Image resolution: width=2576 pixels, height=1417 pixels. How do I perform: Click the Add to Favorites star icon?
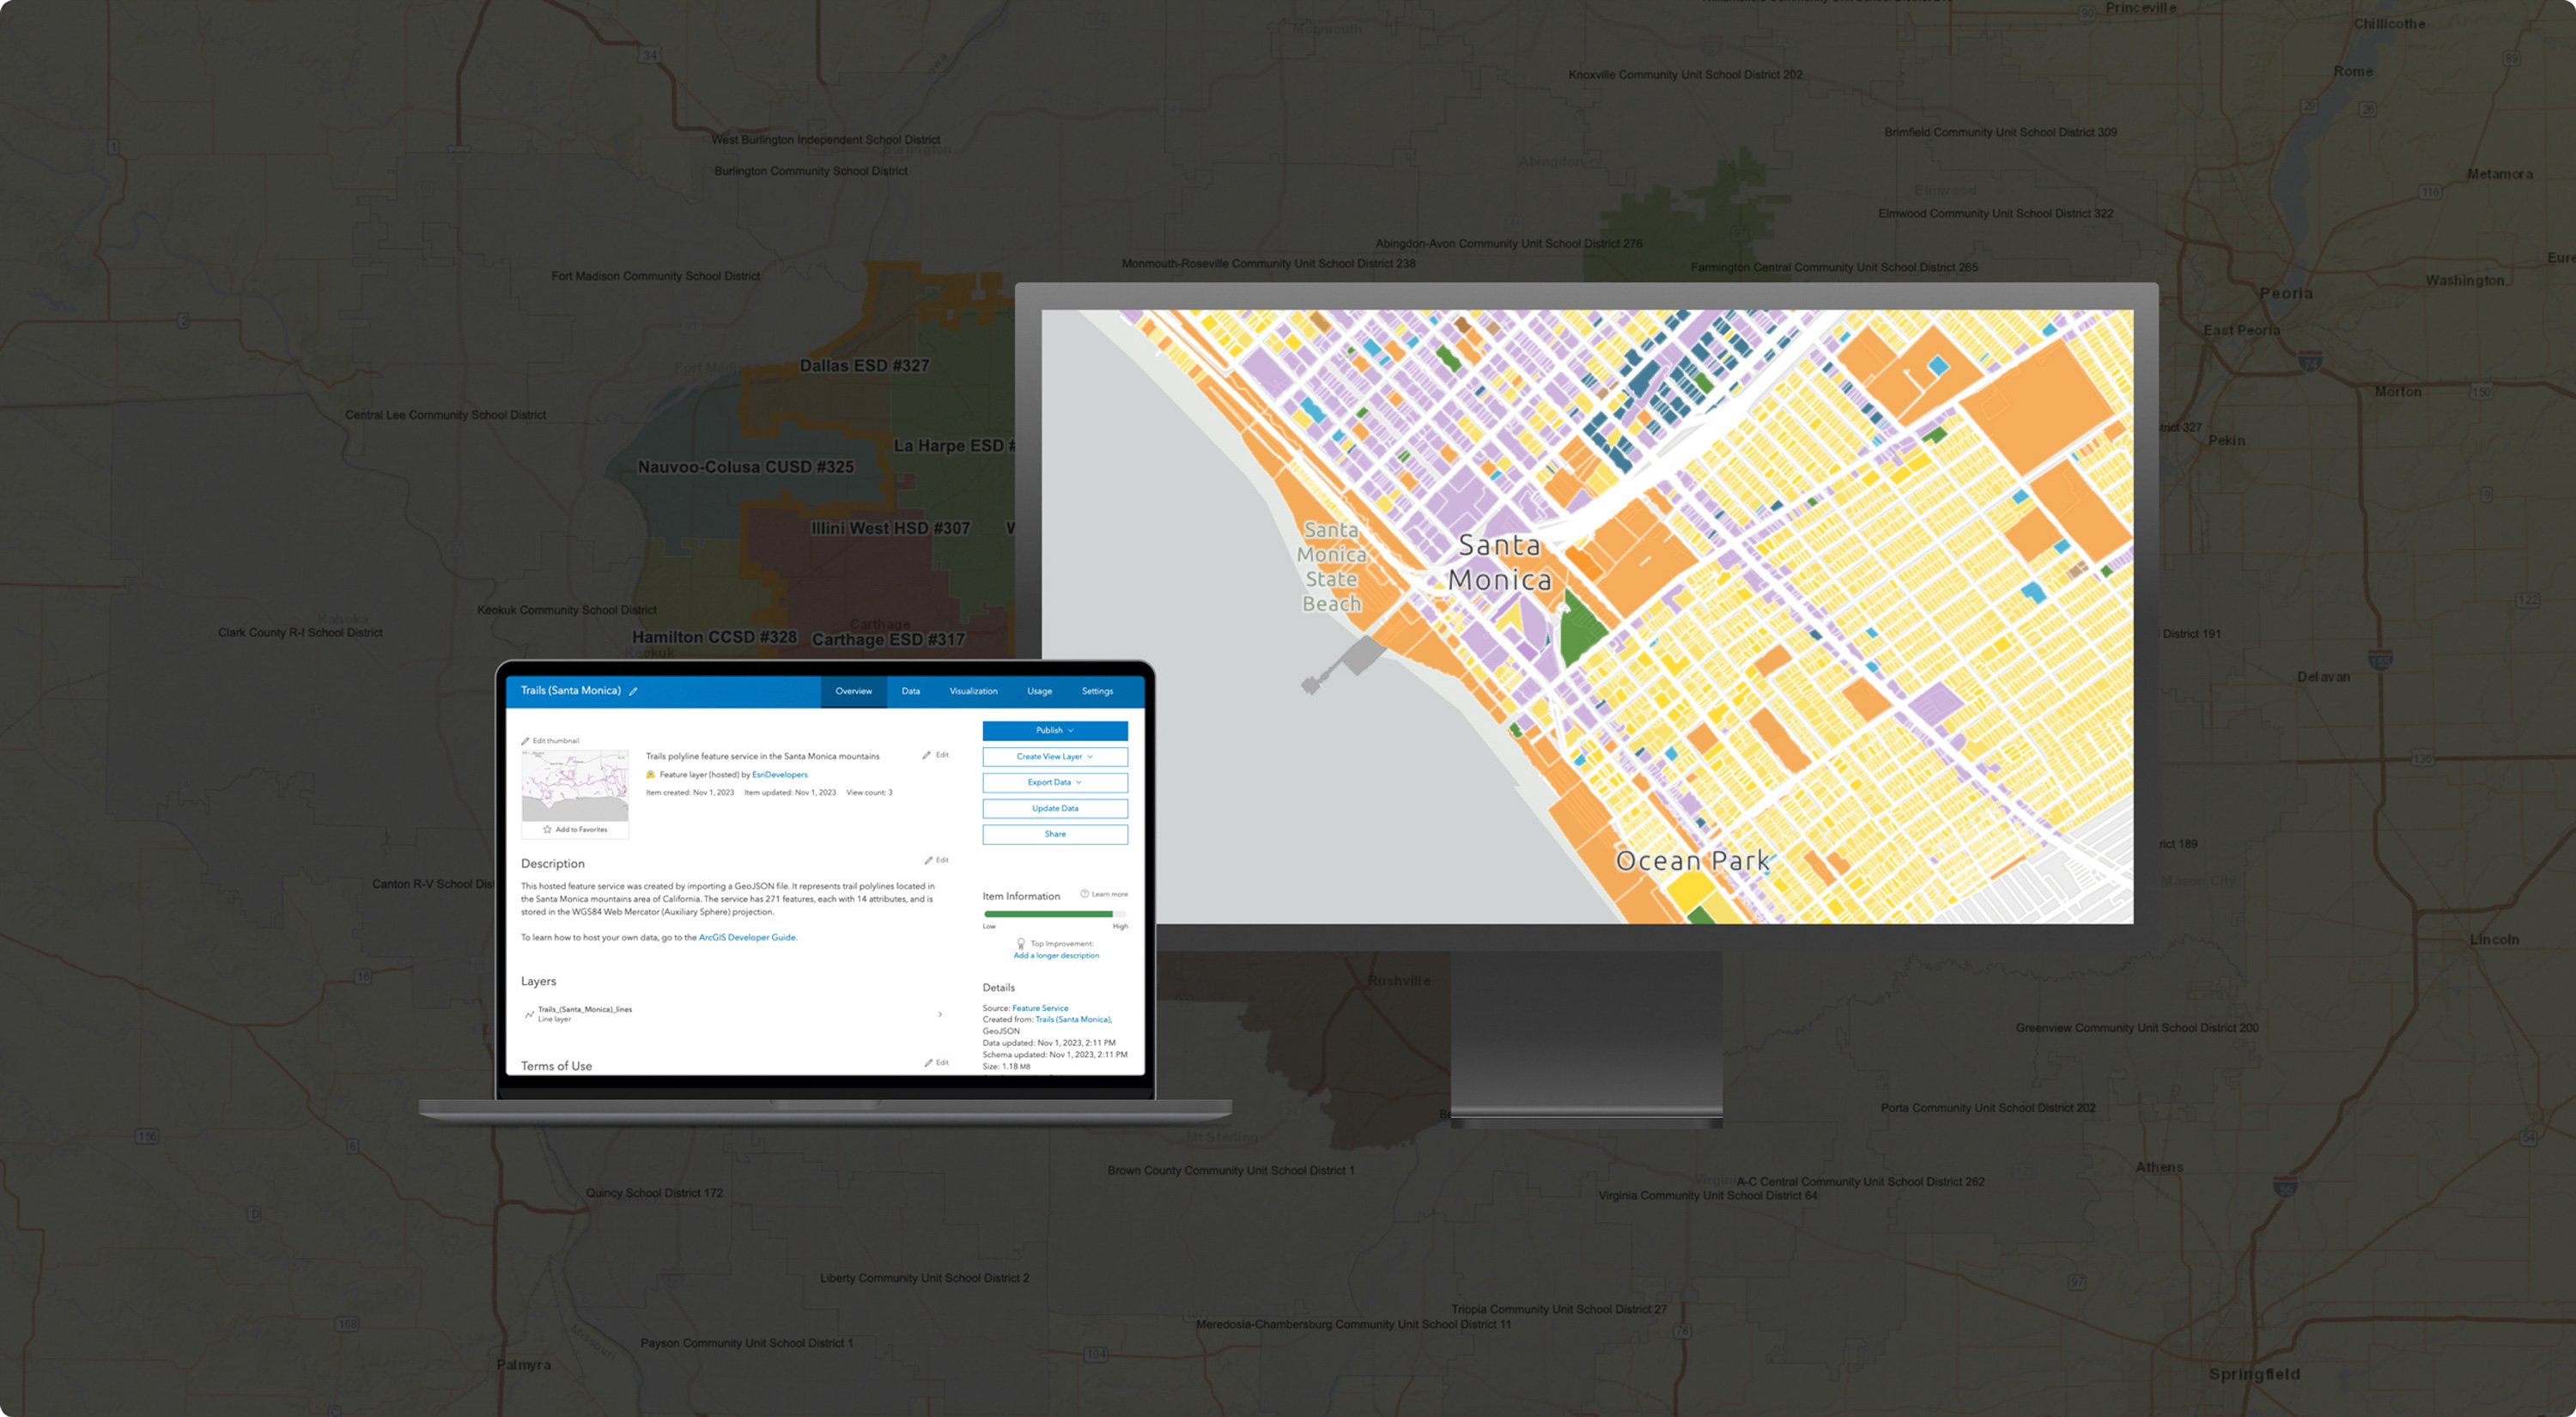click(547, 829)
